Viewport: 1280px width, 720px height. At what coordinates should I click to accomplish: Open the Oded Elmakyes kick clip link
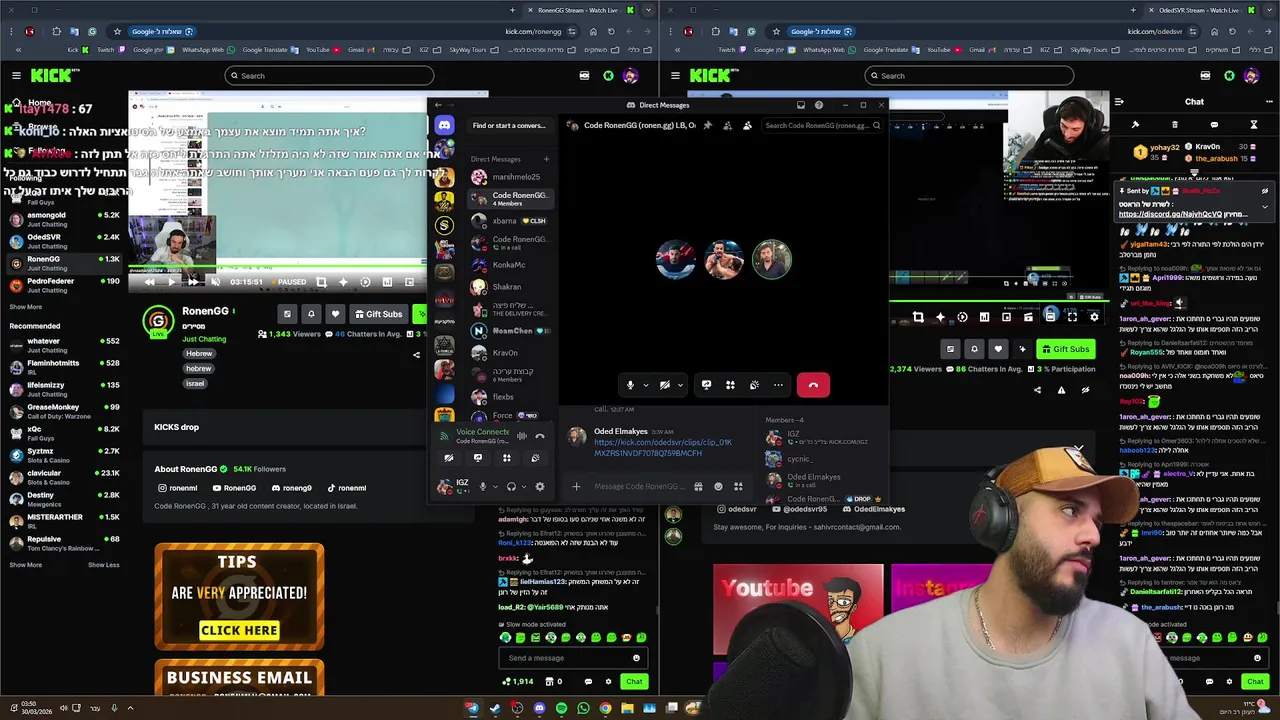pyautogui.click(x=663, y=448)
